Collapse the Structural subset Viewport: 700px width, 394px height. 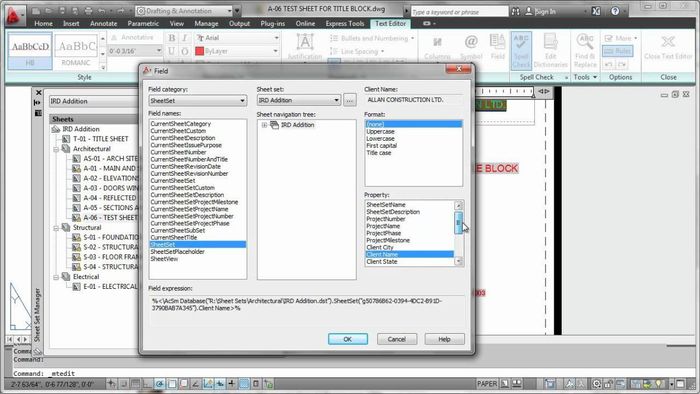pyautogui.click(x=56, y=228)
